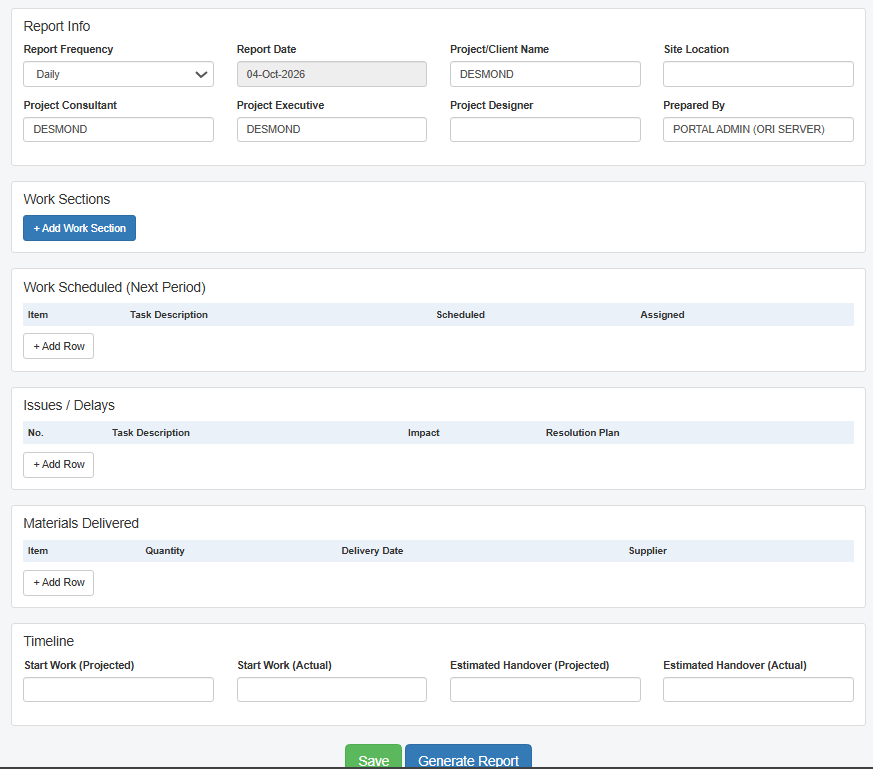Screen dimensions: 873x769
Task: Click the No. column header
Action: [x=36, y=433]
